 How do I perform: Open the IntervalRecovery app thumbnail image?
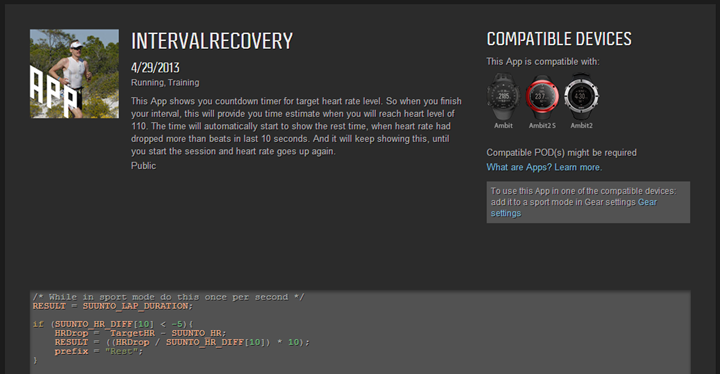point(74,74)
